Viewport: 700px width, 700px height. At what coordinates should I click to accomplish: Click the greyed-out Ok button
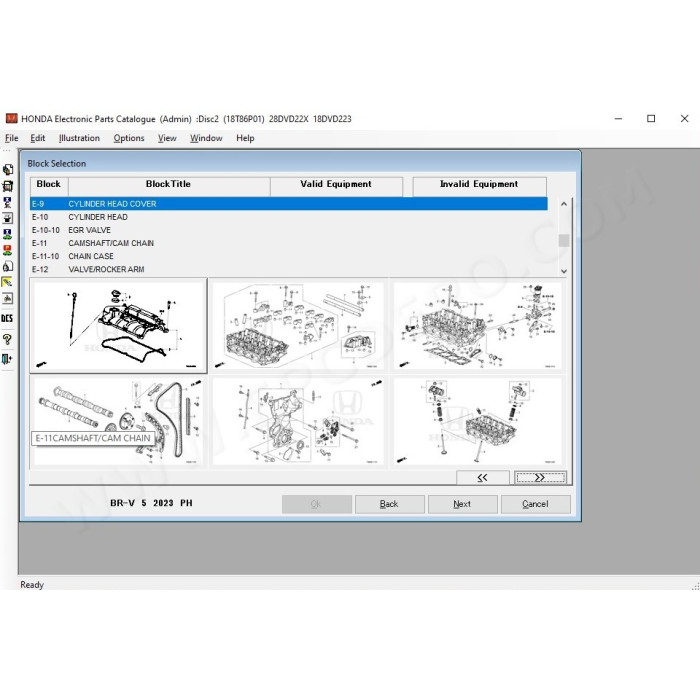point(317,504)
